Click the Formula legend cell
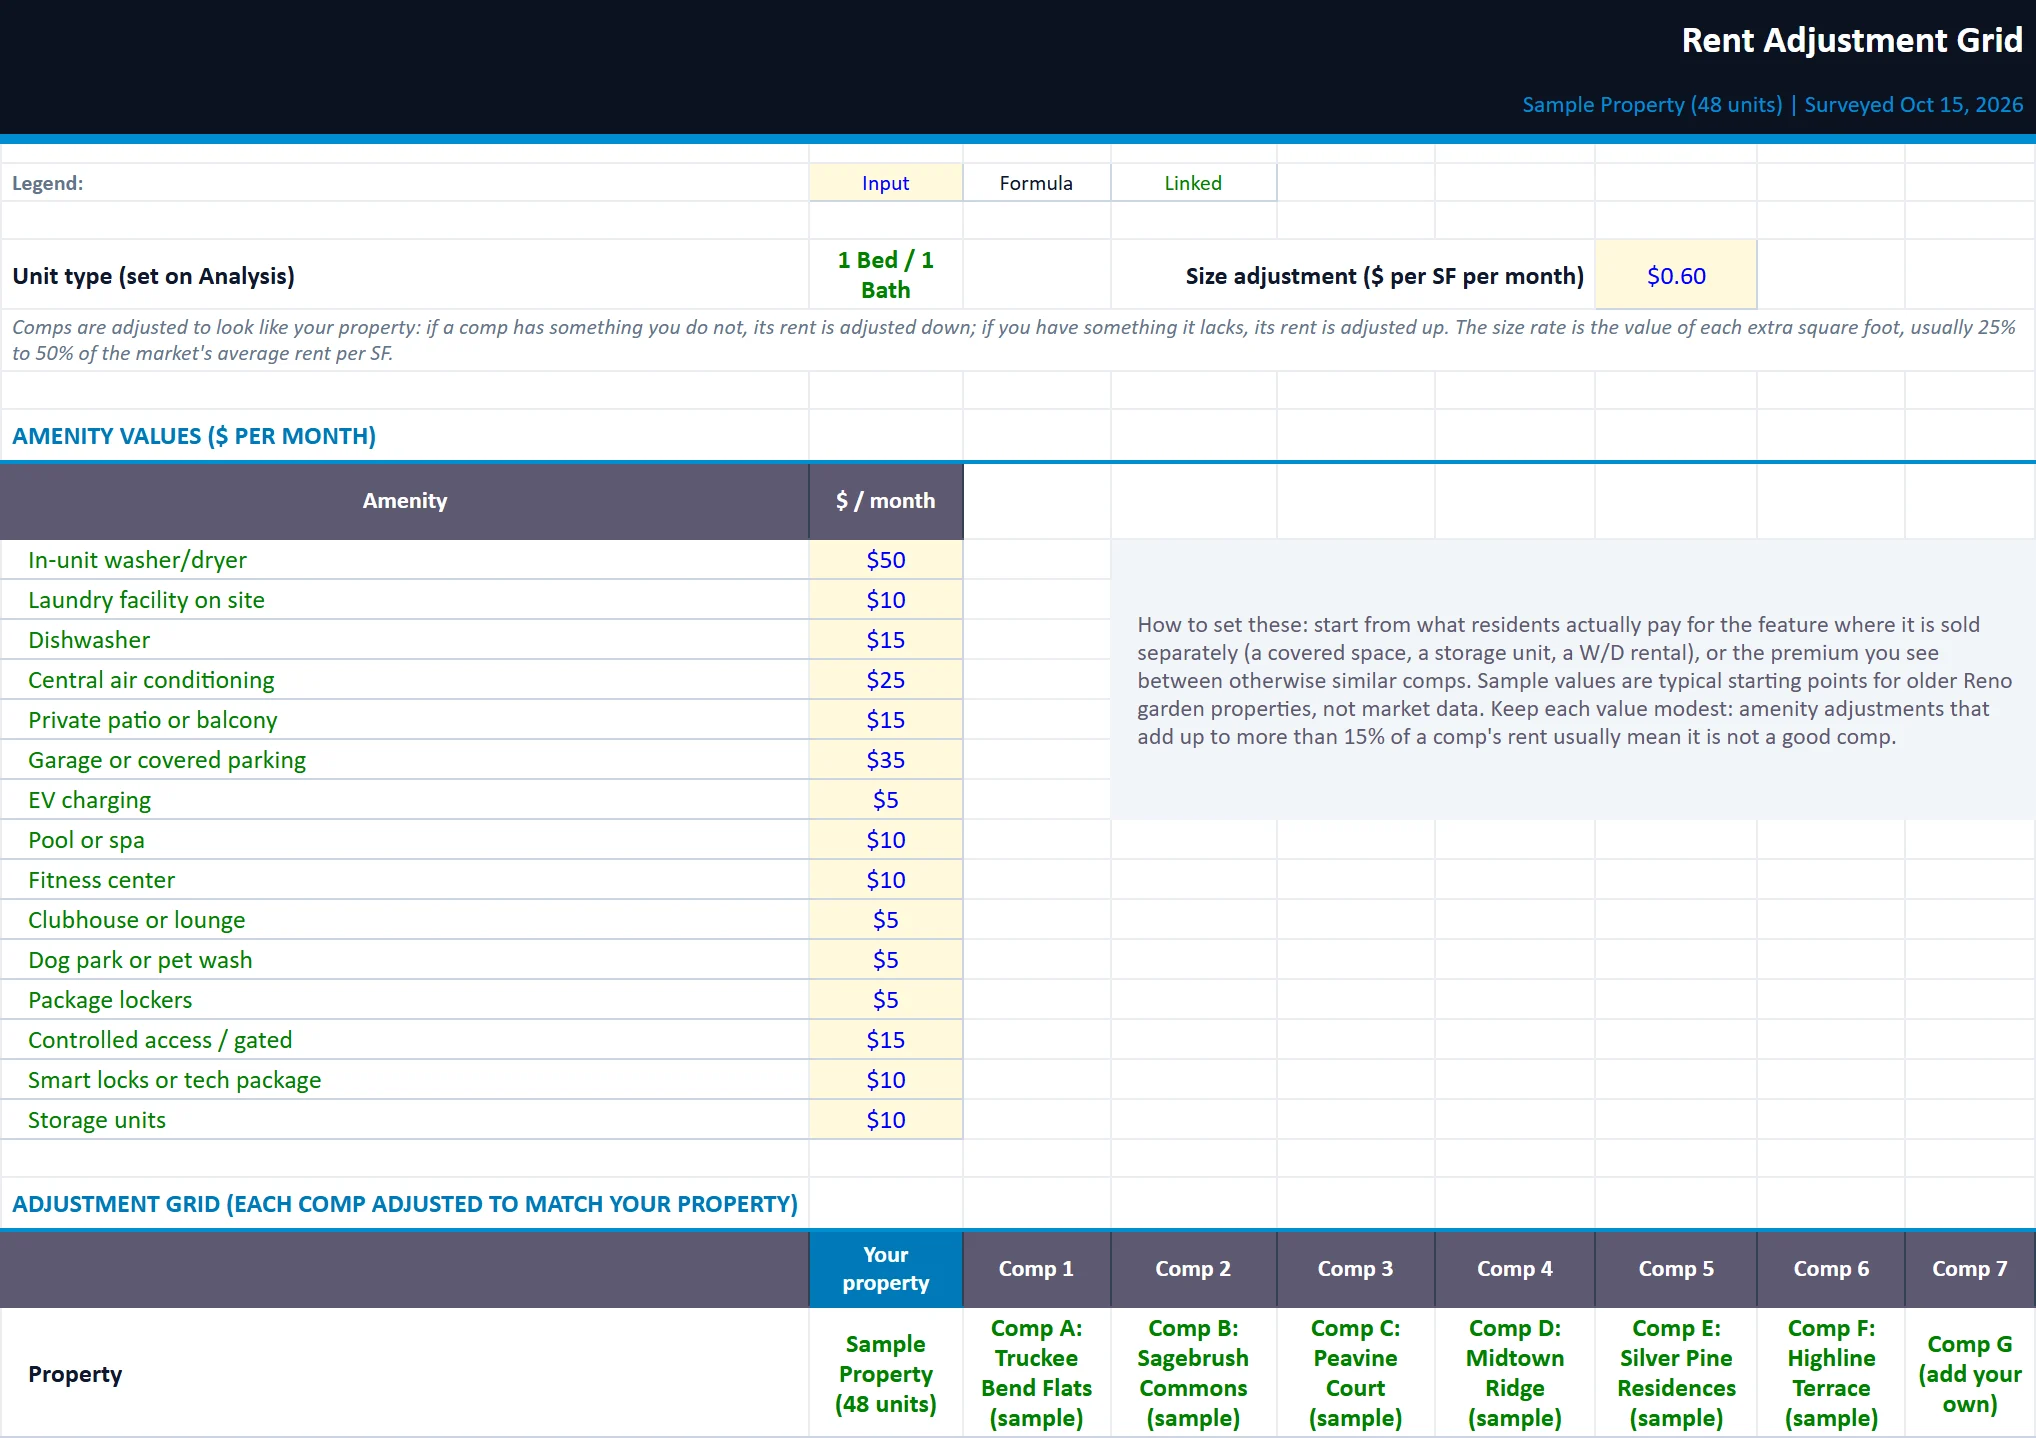2036x1438 pixels. point(1036,183)
